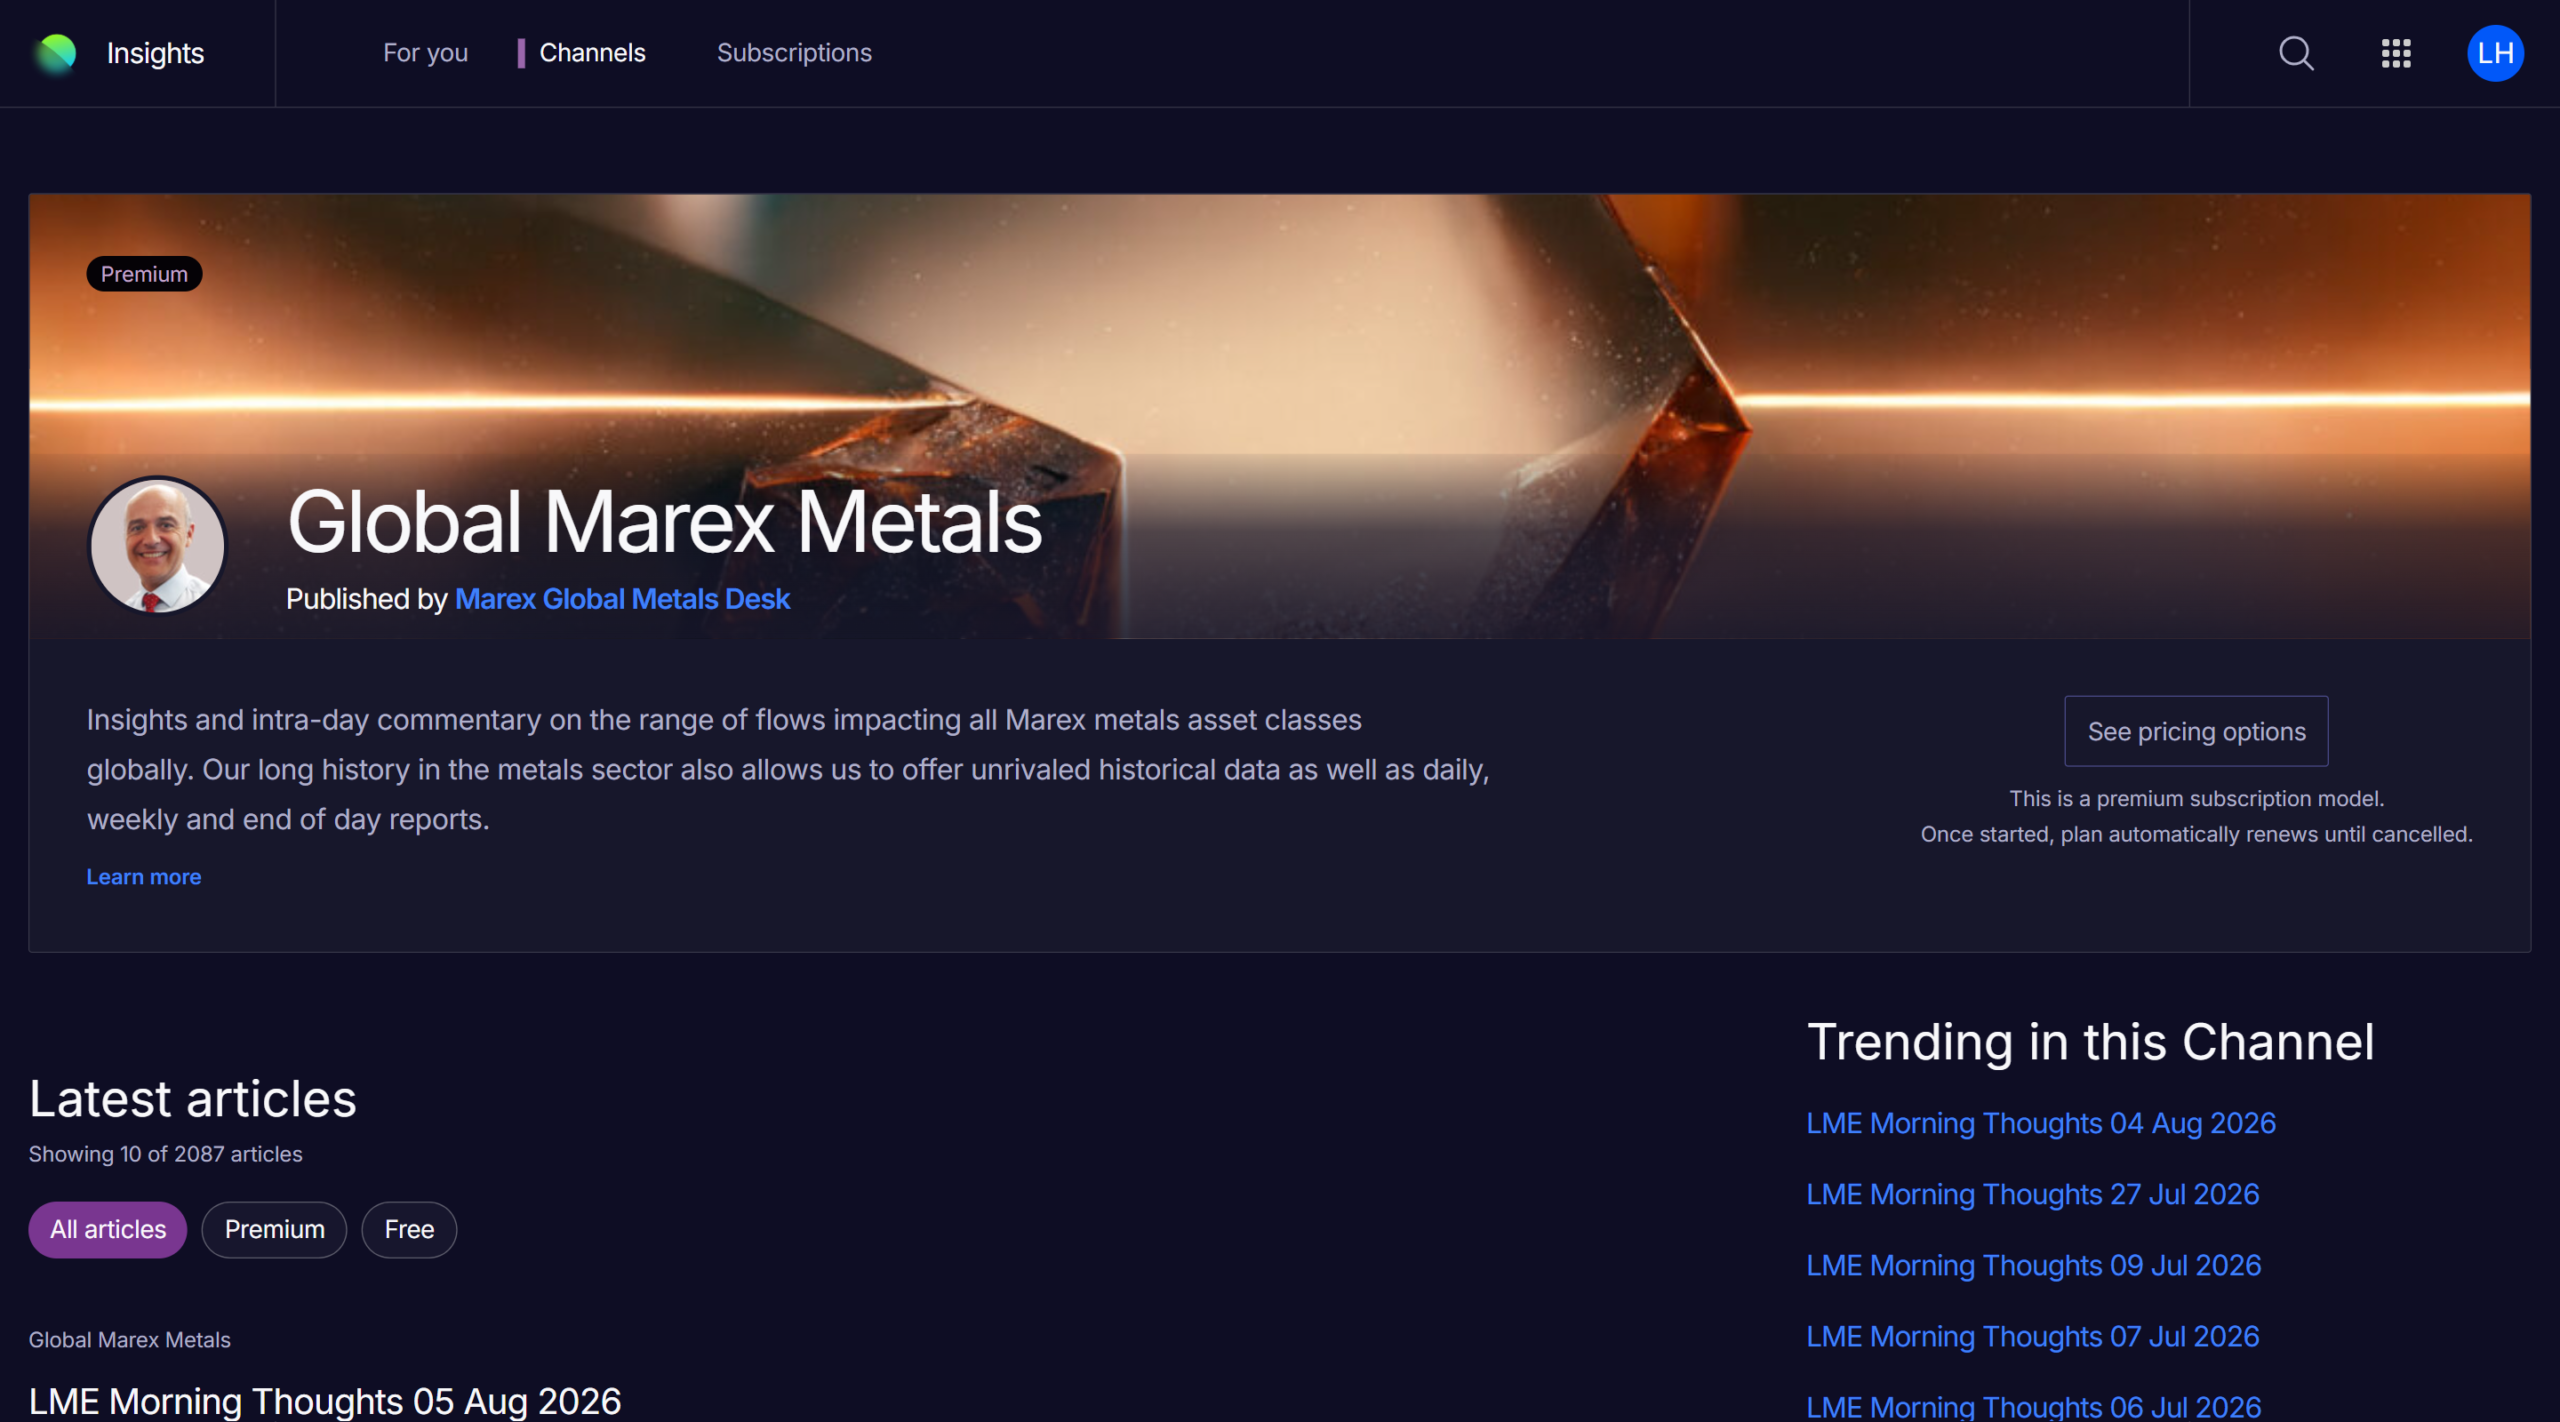Open trending LME Morning Thoughts 06 Jul 2026
Screen dimensions: 2560x1422
[2034, 1406]
